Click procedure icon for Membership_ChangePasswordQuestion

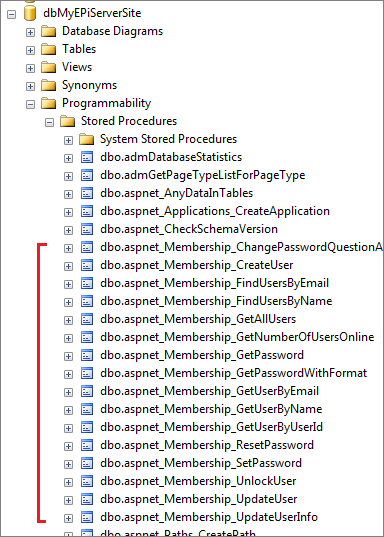[87, 247]
